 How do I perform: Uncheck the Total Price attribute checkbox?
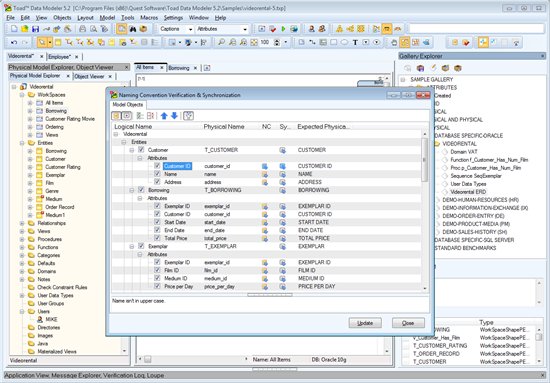point(157,238)
